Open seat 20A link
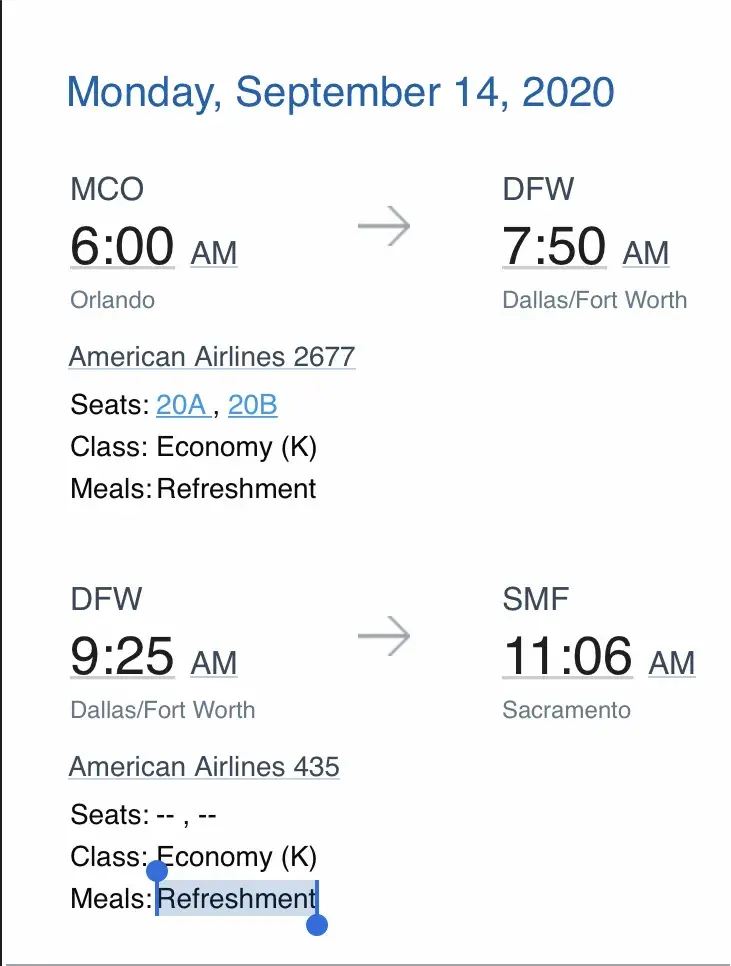 [x=181, y=405]
